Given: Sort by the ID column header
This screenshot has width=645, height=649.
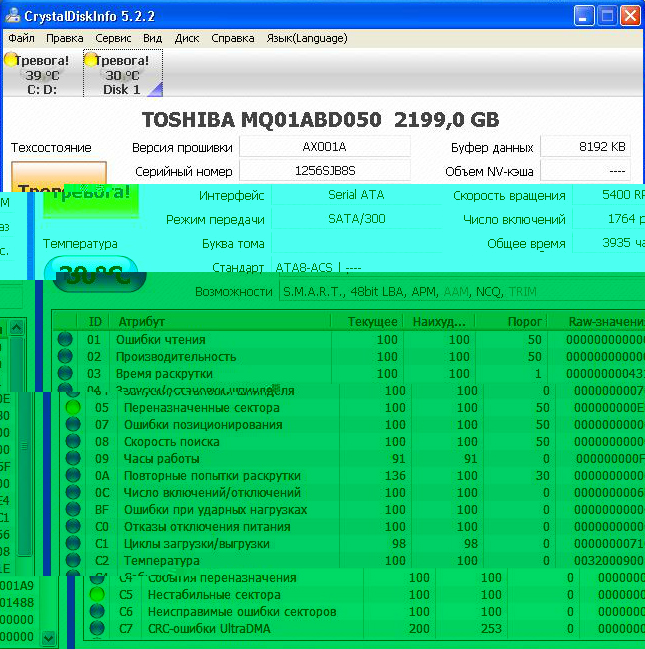Looking at the screenshot, I should click(x=95, y=322).
